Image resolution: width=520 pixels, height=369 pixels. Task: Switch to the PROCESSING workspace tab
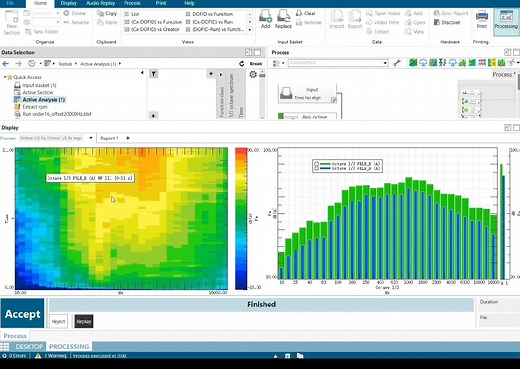(69, 346)
